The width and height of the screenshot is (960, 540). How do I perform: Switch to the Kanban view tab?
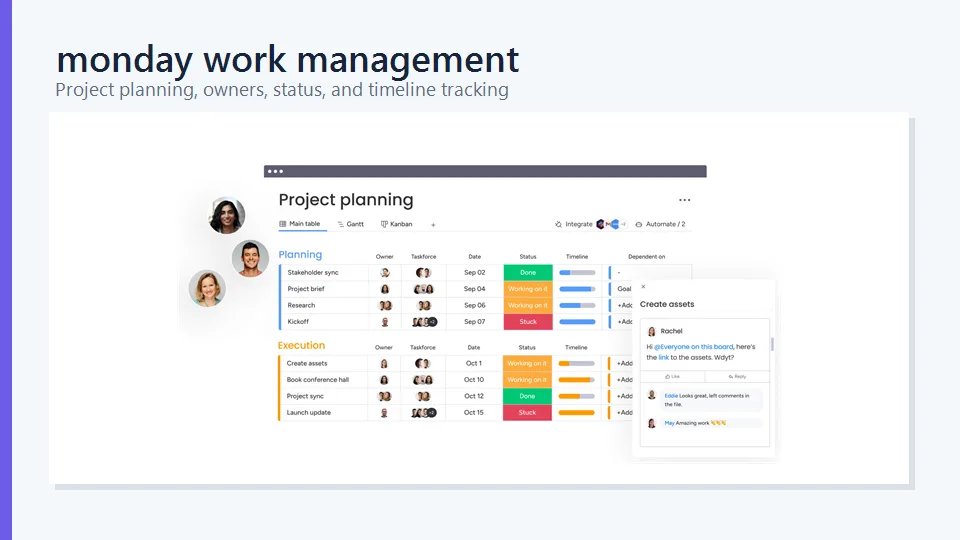397,224
